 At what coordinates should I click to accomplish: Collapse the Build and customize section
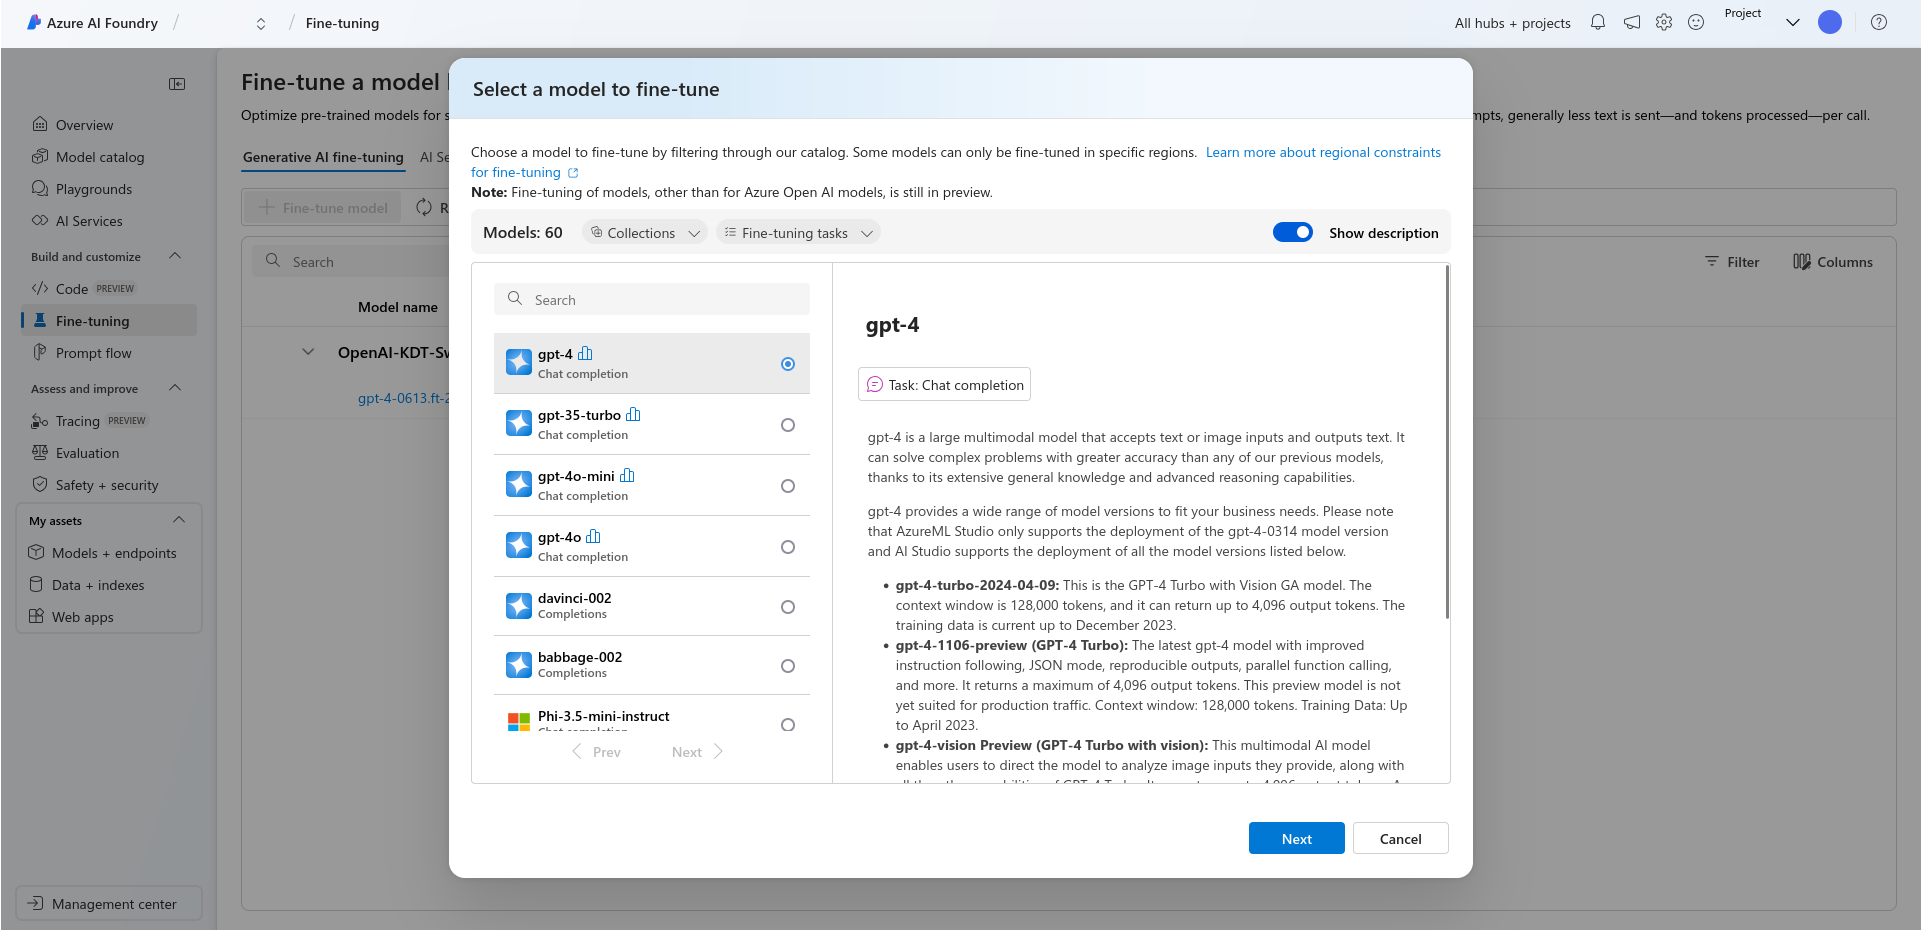click(x=175, y=256)
